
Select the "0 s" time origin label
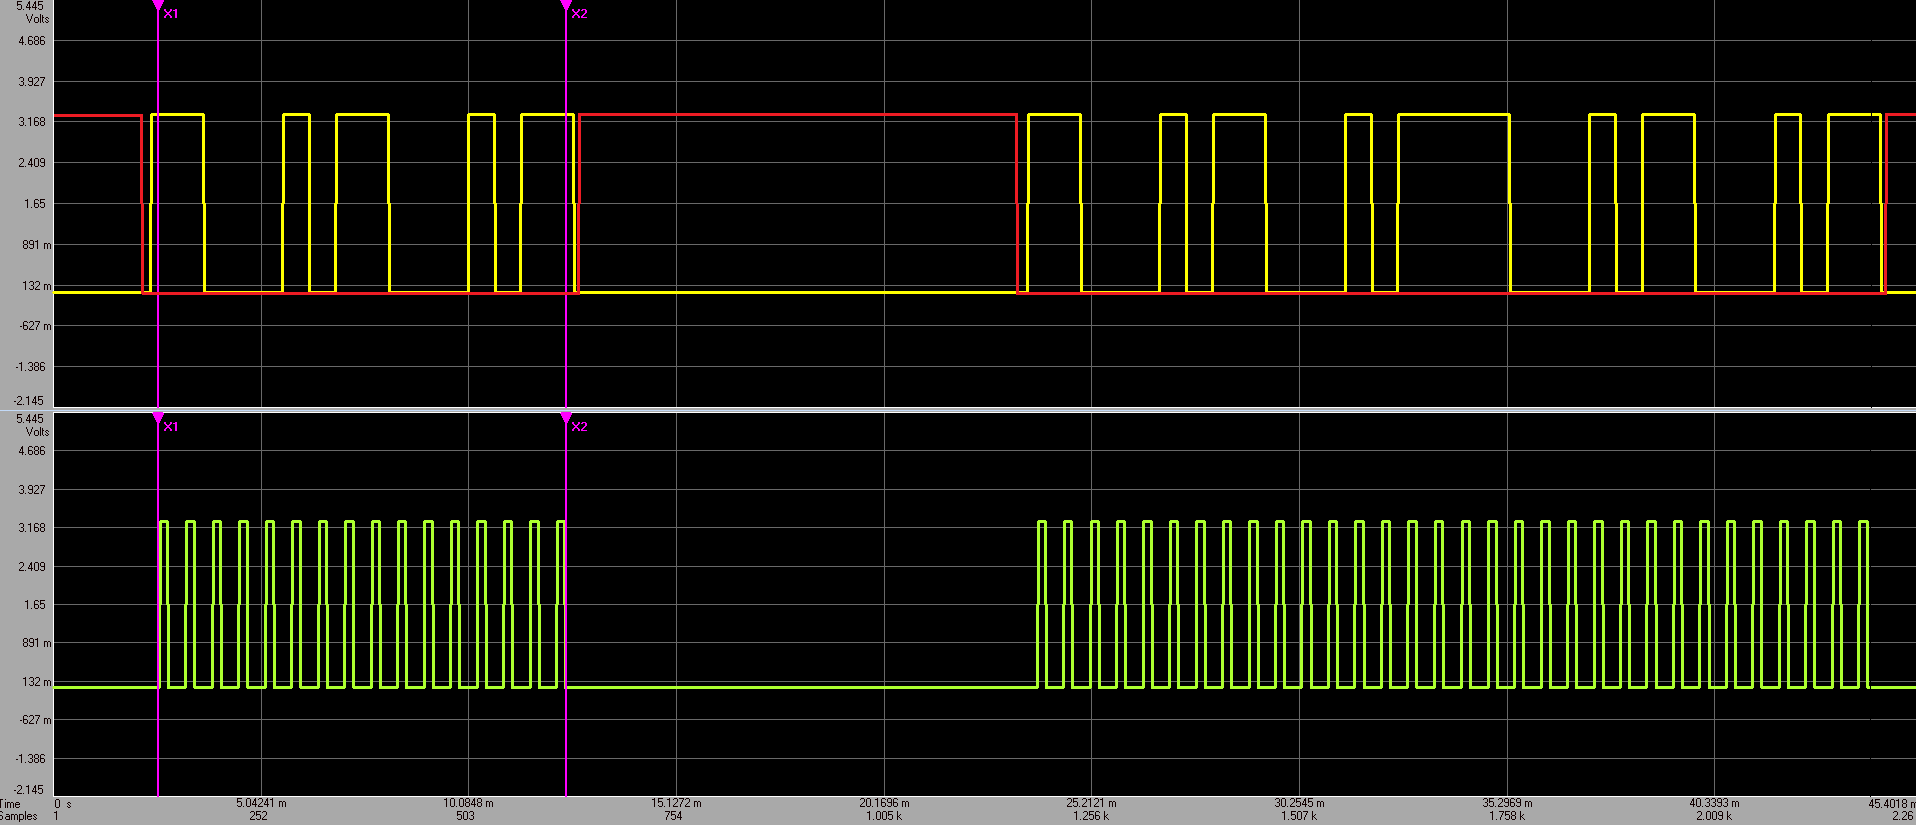point(63,804)
